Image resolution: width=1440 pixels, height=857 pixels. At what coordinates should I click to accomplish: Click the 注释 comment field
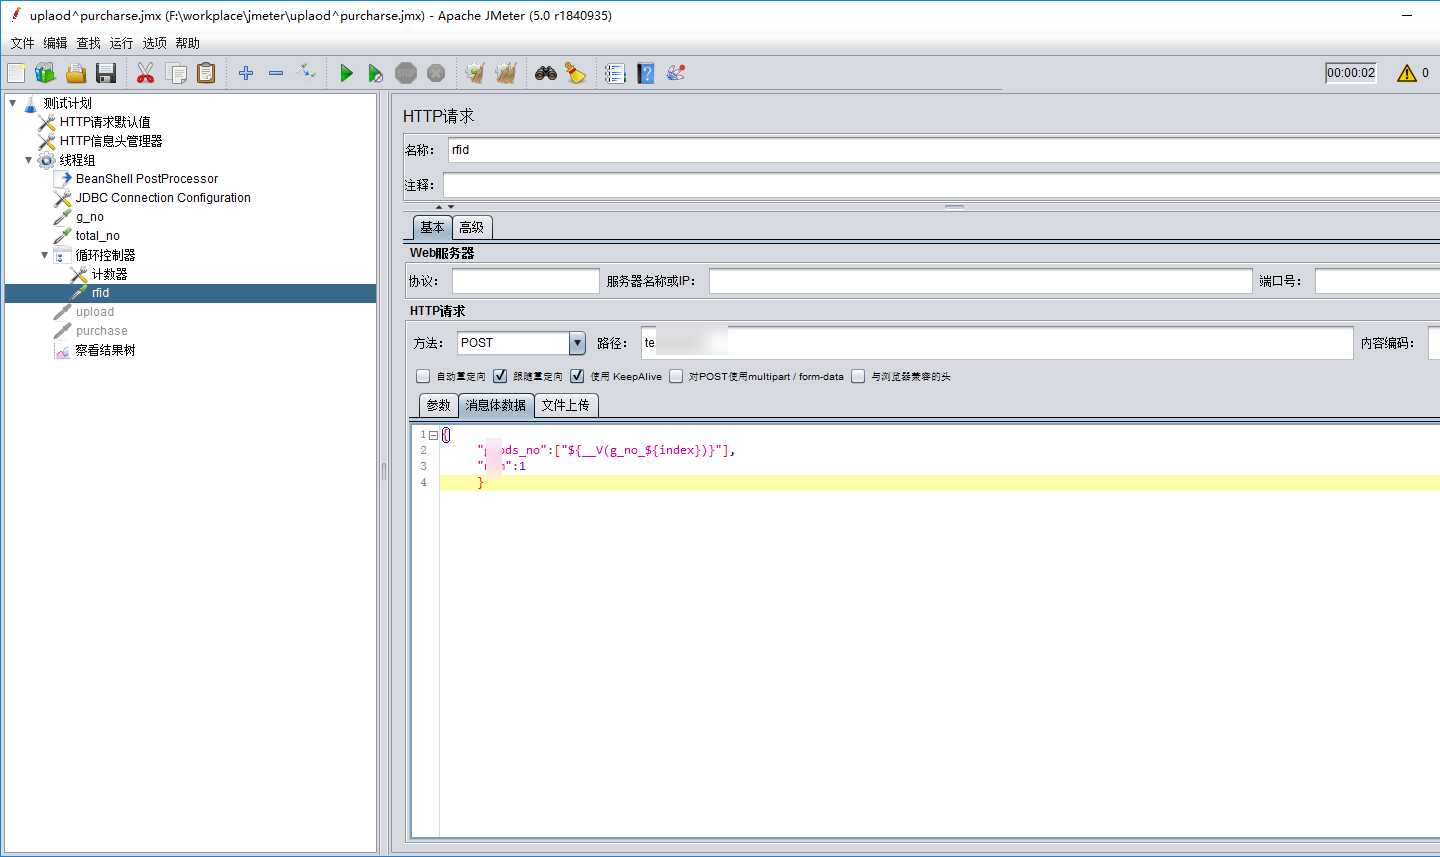[x=942, y=185]
